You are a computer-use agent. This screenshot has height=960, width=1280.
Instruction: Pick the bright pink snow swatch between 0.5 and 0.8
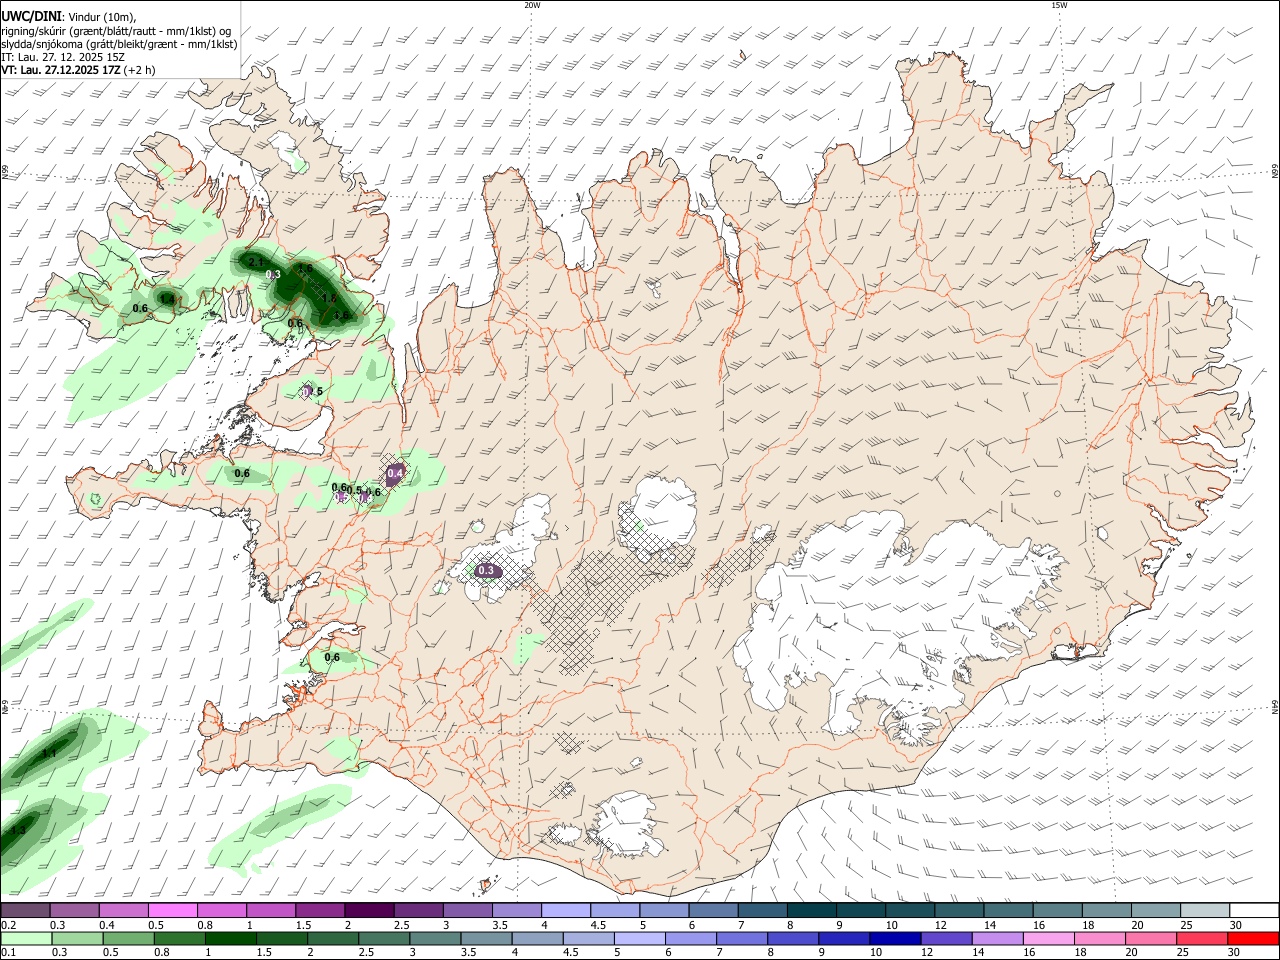point(172,911)
